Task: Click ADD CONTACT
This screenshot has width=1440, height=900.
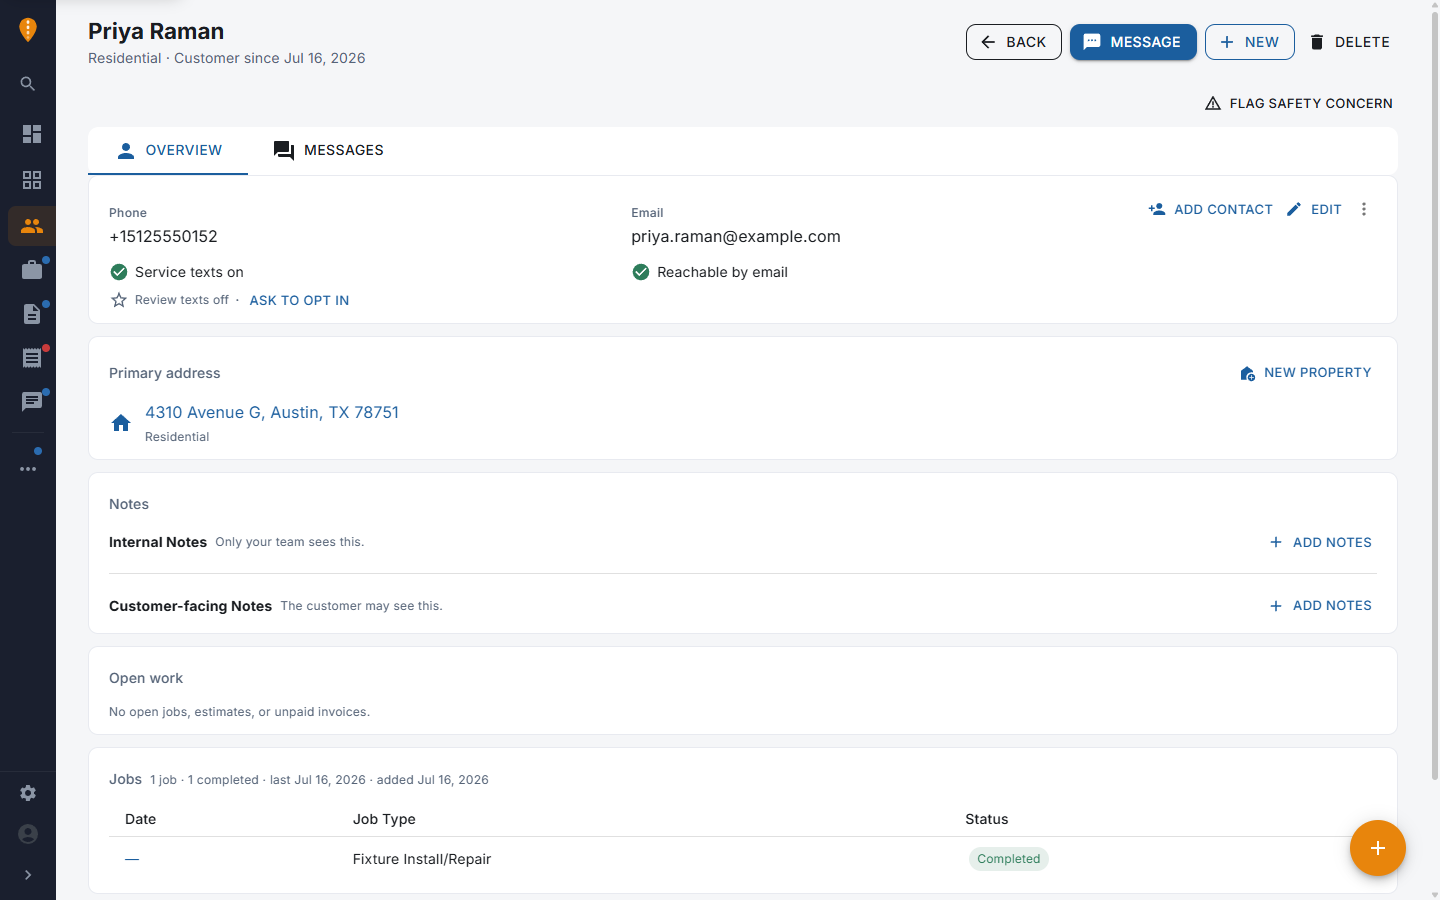Action: click(1210, 209)
